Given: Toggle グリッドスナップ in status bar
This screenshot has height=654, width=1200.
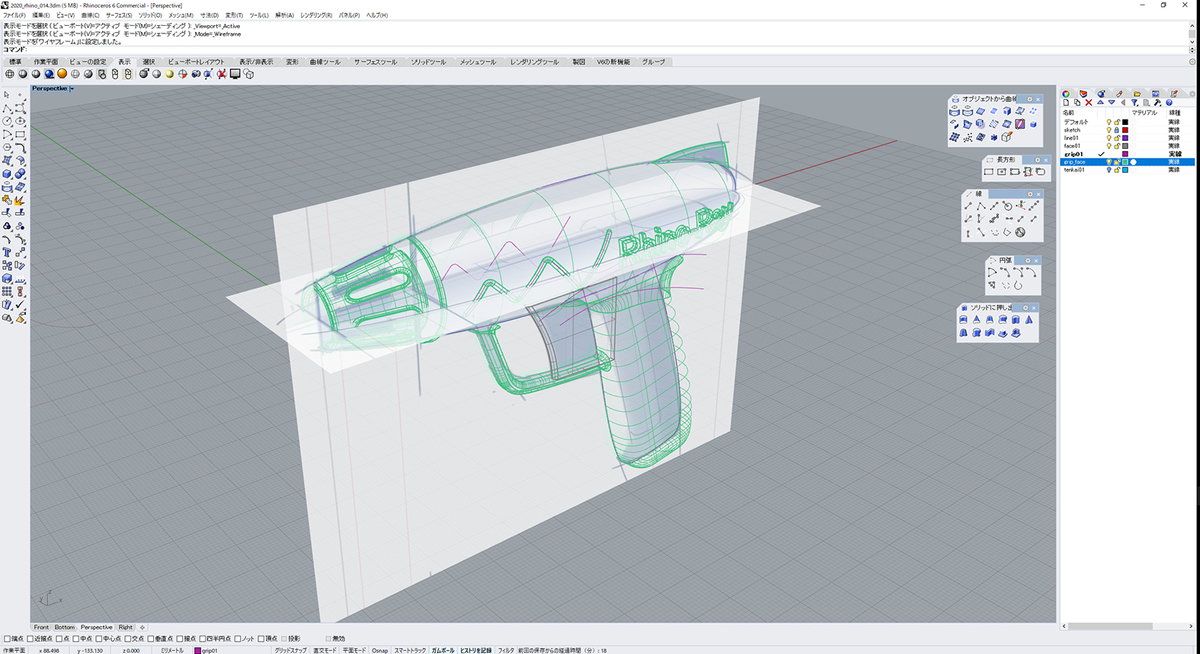Looking at the screenshot, I should (x=292, y=650).
